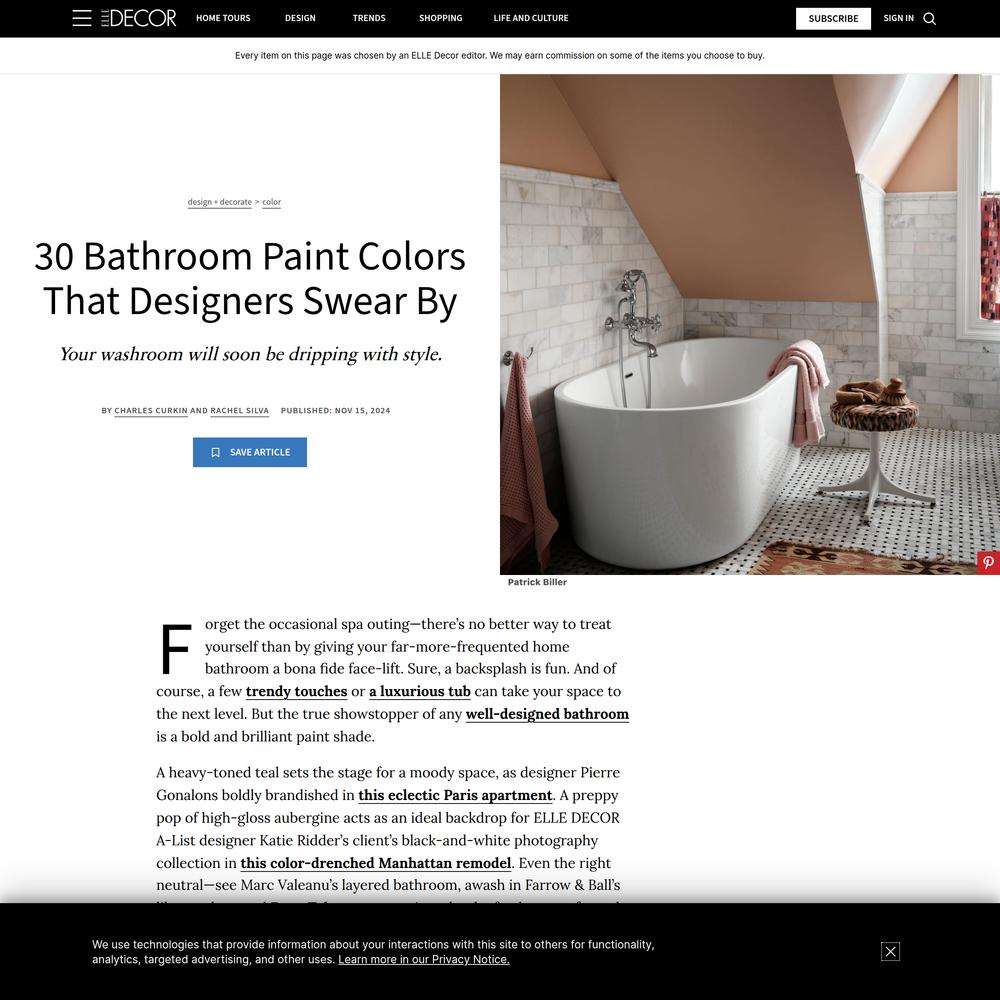Click the Subscribe button
Screen dimensions: 1000x1000
click(833, 18)
